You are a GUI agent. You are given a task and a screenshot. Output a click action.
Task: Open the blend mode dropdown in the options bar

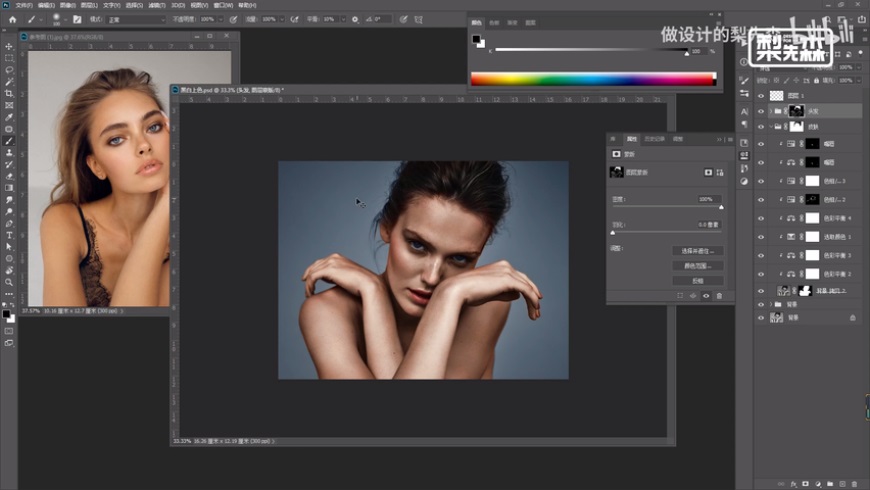click(137, 19)
